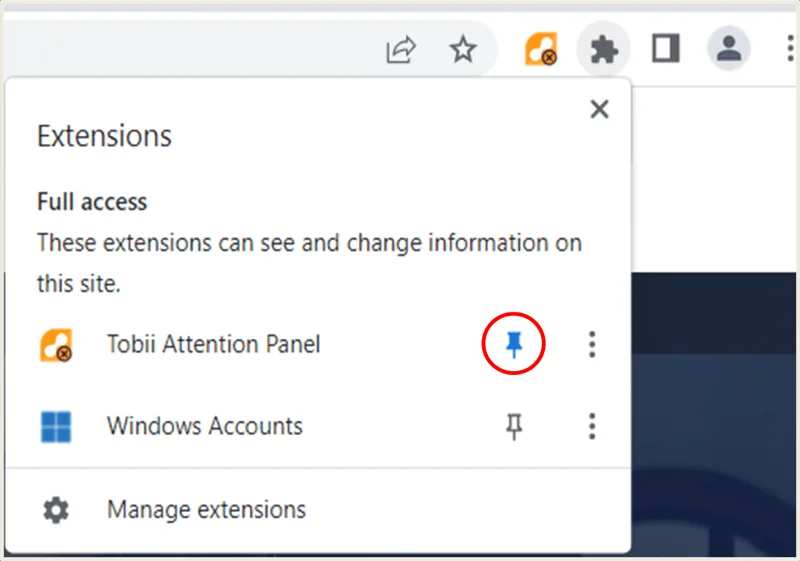Close the Extensions popup
The image size is (800, 561).
[x=599, y=109]
